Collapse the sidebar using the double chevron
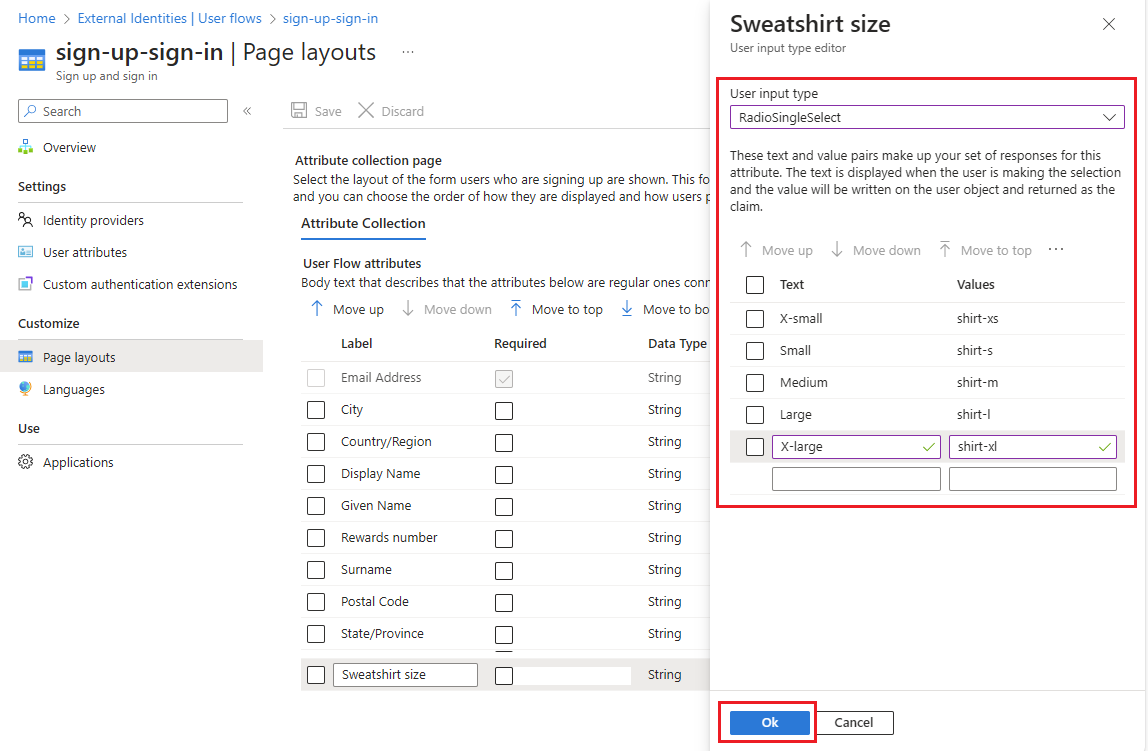This screenshot has height=751, width=1148. click(x=247, y=111)
